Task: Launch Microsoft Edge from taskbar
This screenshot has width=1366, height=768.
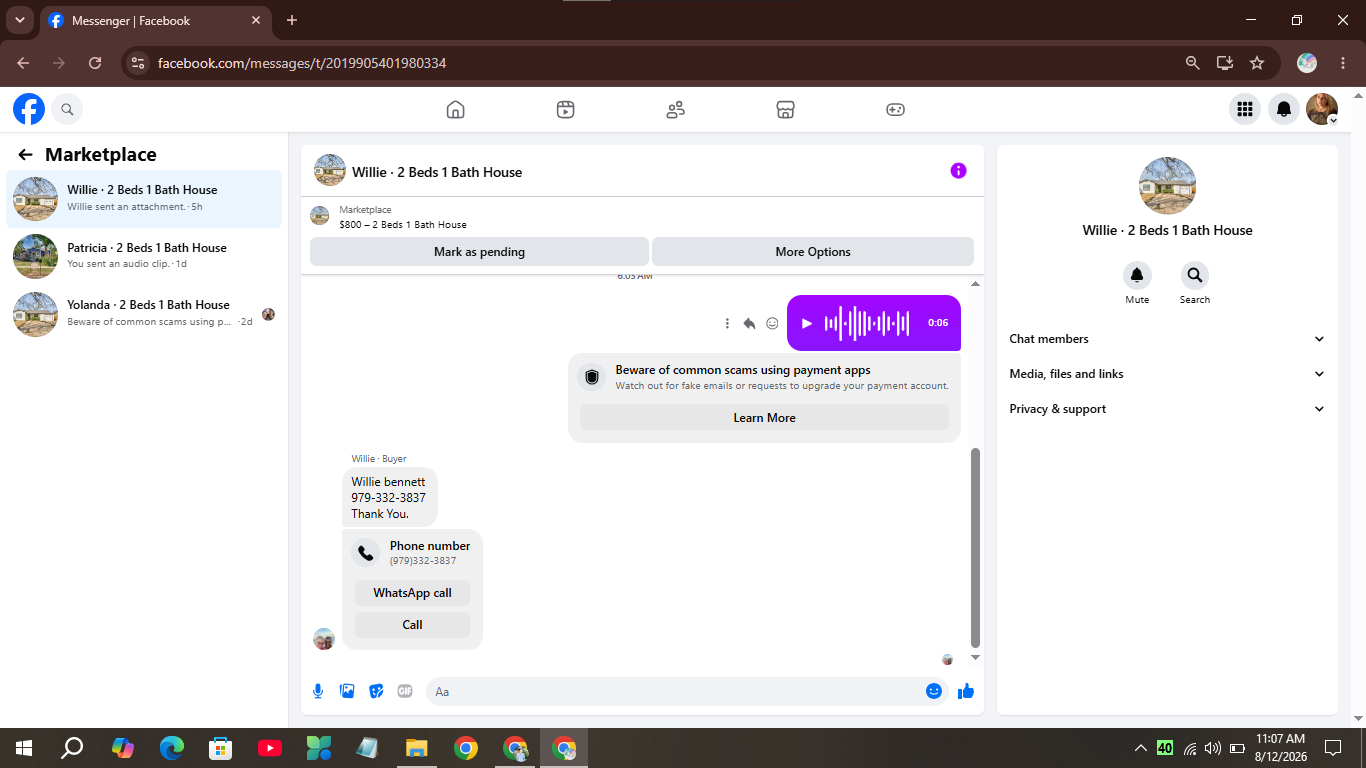Action: pyautogui.click(x=172, y=748)
